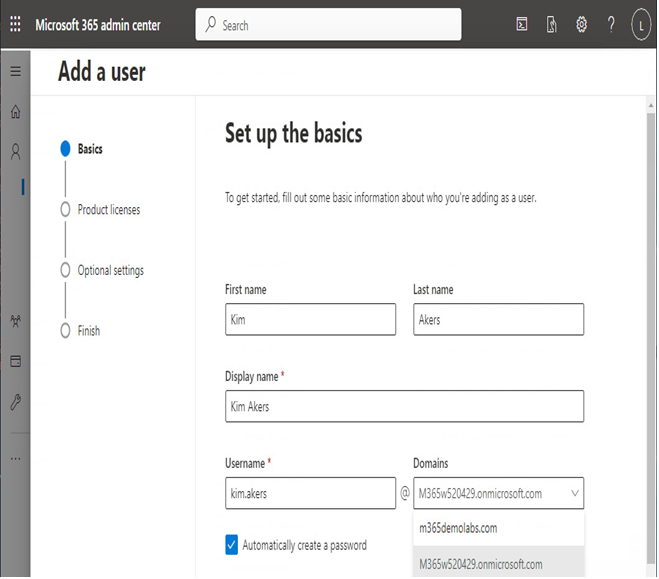Viewport: 659px width, 579px height.
Task: Show all navigation items ellipsis
Action: coord(16,459)
